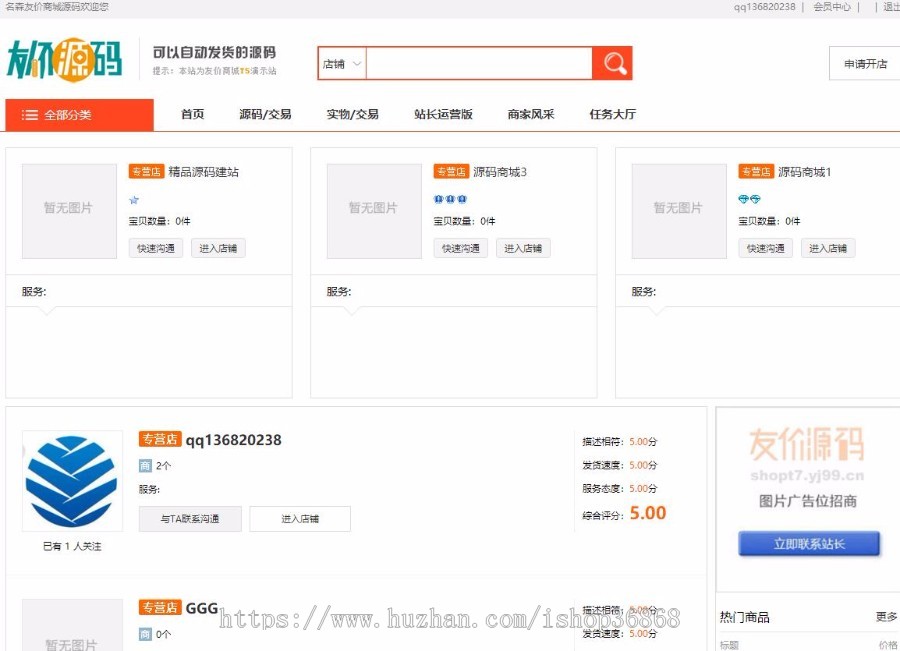
Task: Open 更多 link in 热门商品
Action: [886, 617]
